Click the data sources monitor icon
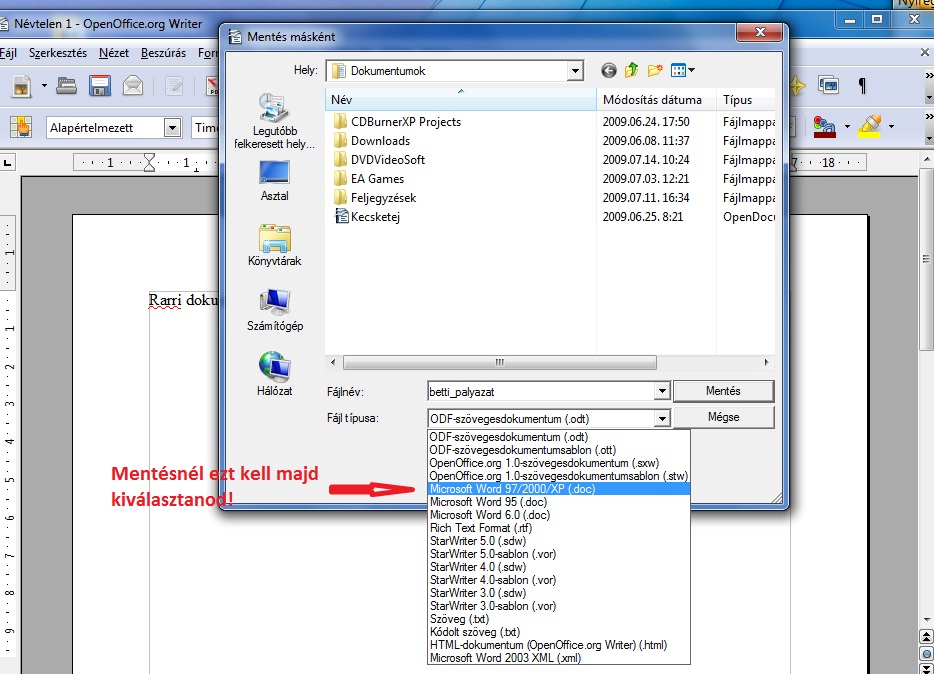 coord(829,86)
